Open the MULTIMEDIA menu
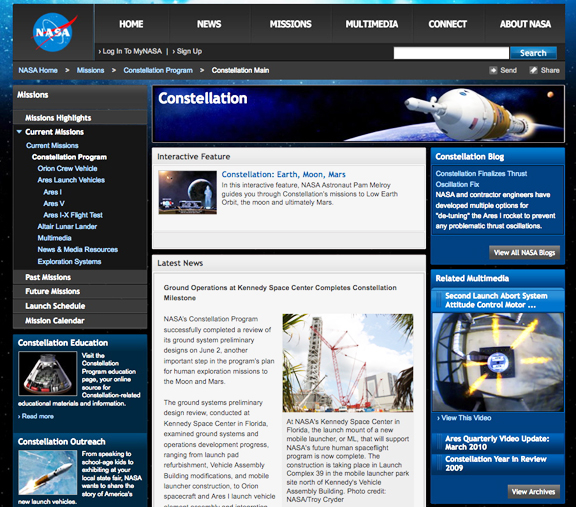The width and height of the screenshot is (576, 507). [x=372, y=24]
